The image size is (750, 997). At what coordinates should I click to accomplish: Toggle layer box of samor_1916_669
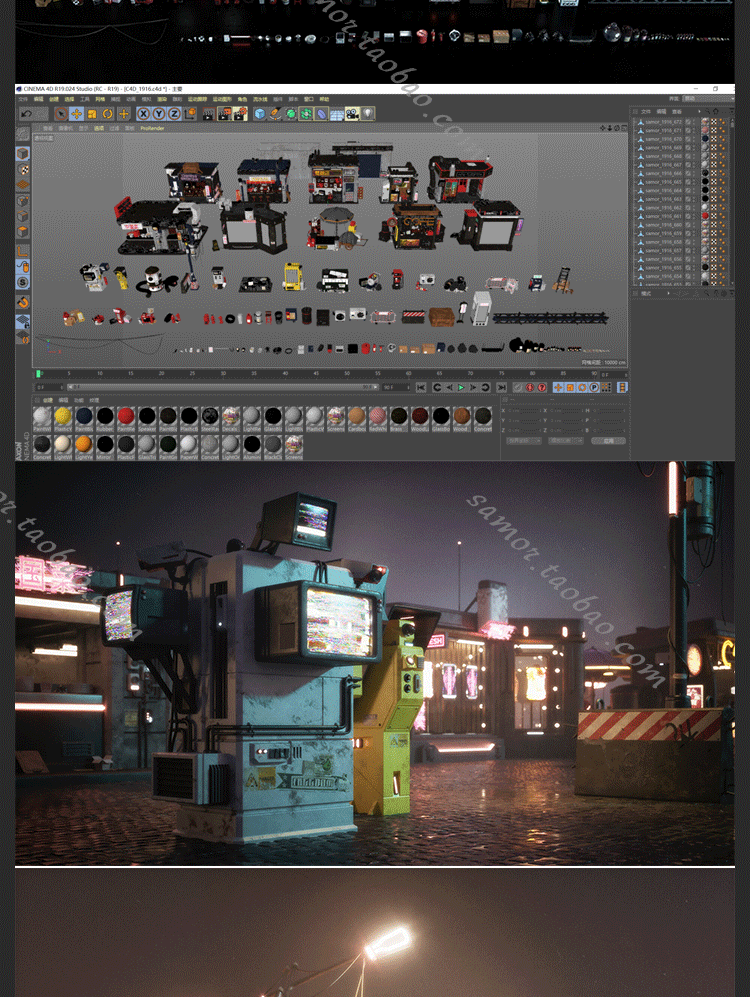688,148
